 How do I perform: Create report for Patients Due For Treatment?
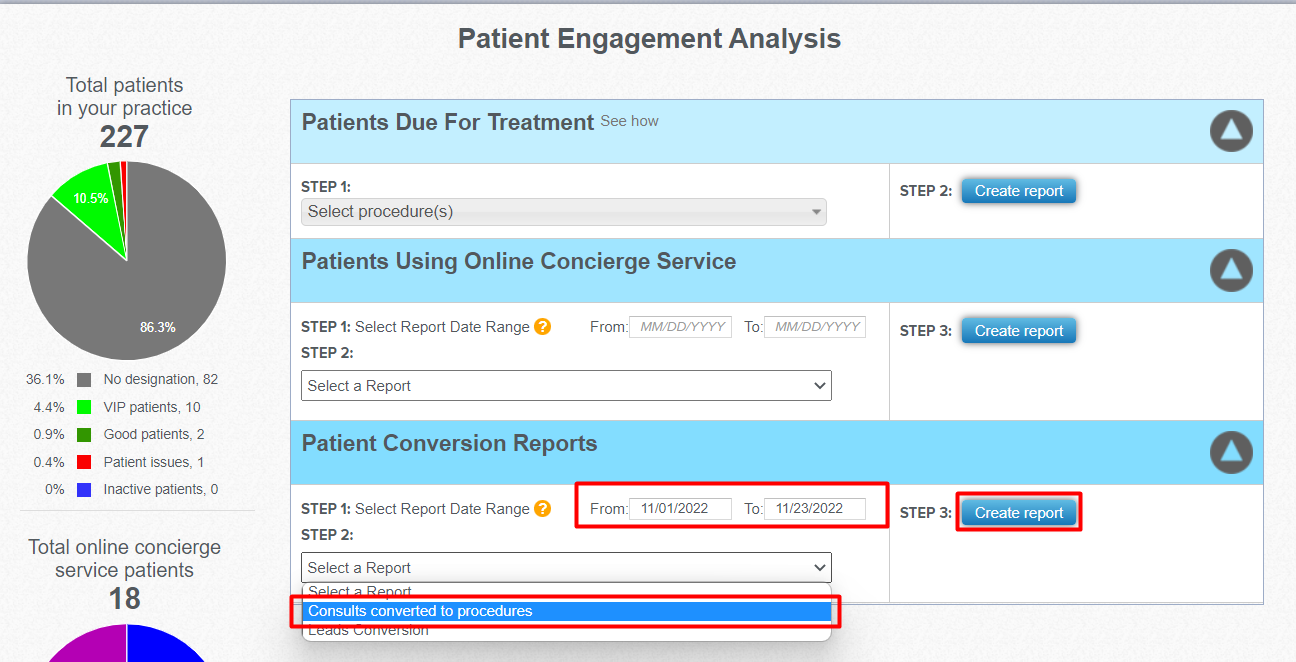(1019, 191)
